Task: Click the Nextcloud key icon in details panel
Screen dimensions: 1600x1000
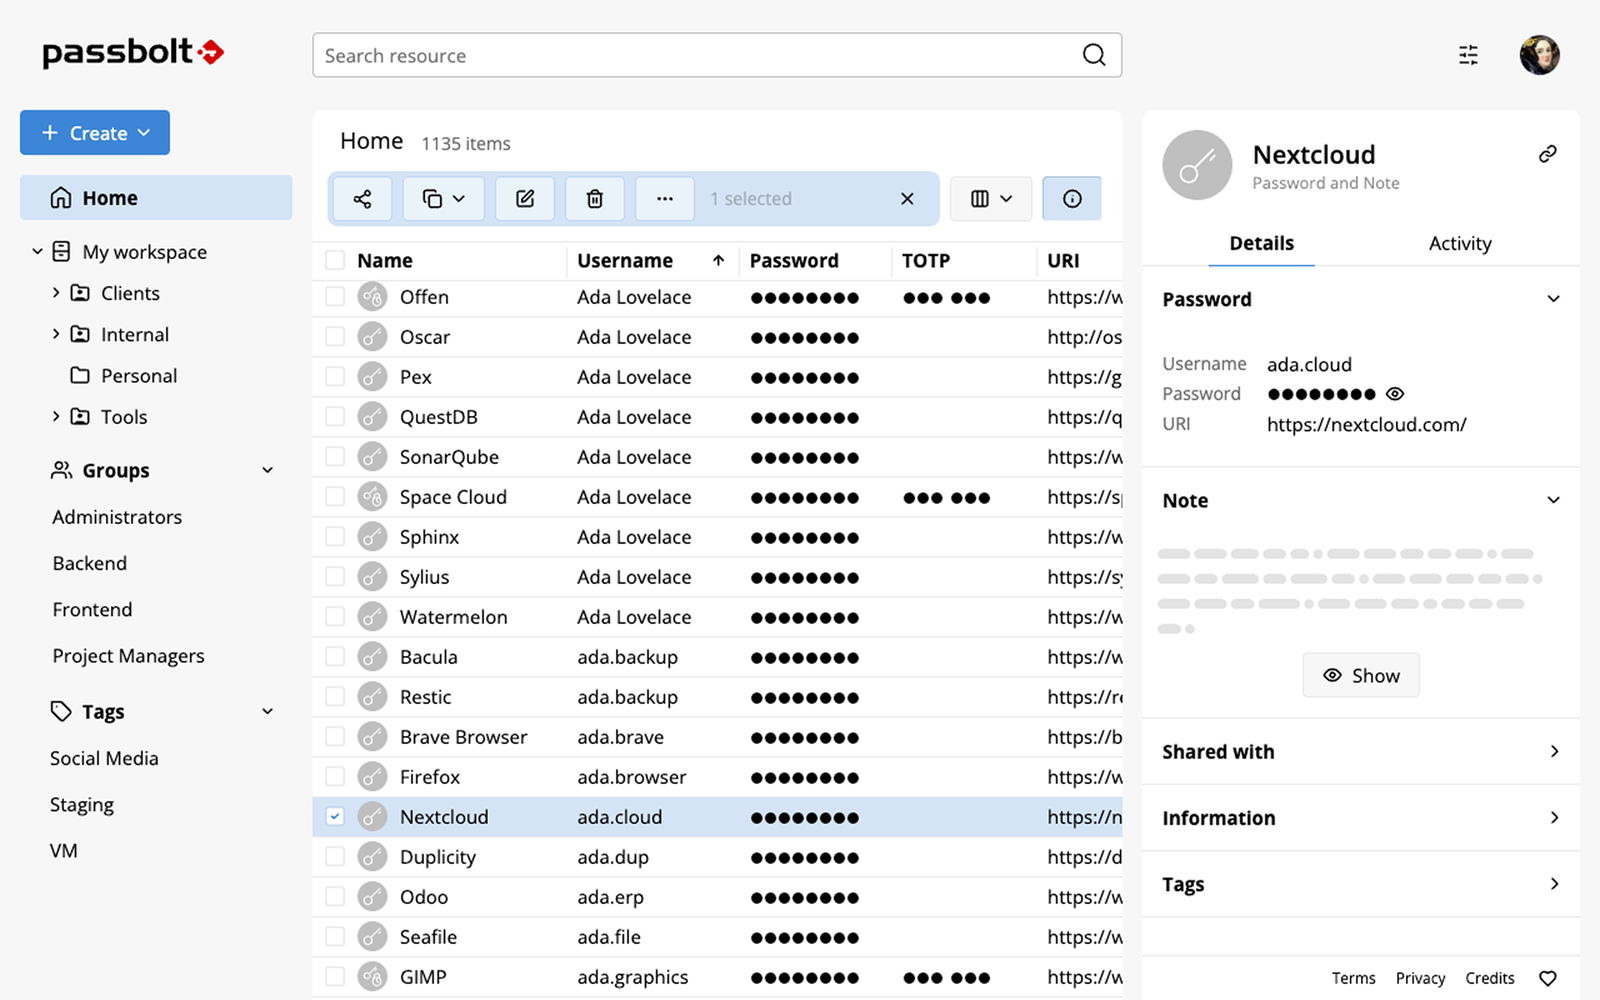Action: [1197, 165]
